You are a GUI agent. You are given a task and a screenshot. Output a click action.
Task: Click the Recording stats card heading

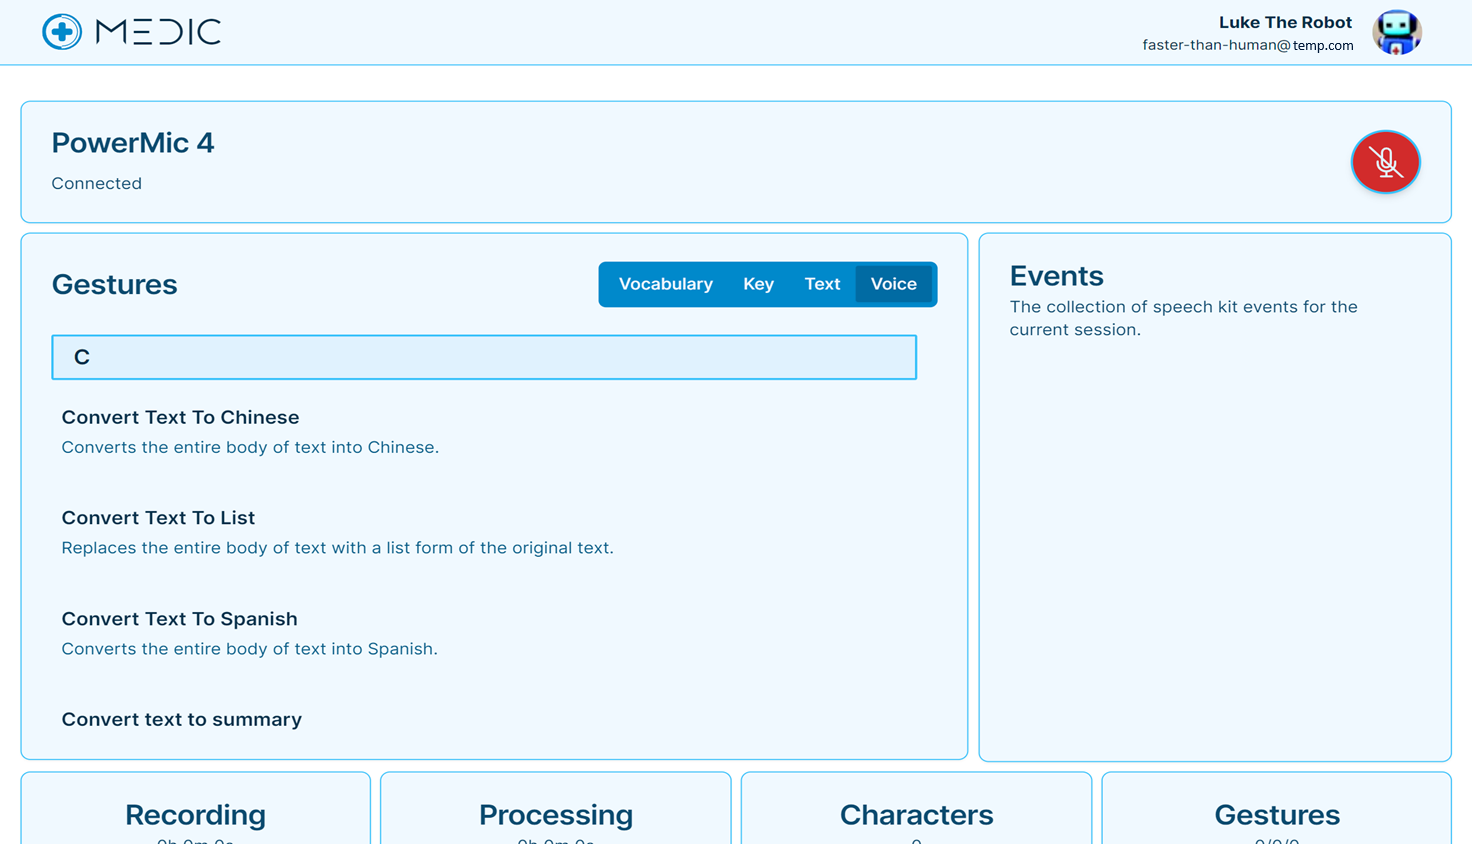point(195,815)
